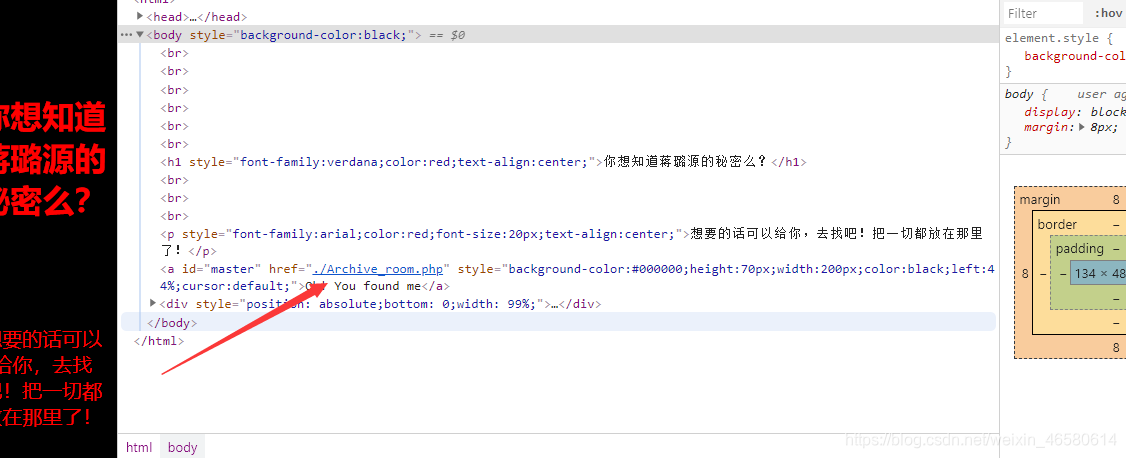The height and width of the screenshot is (458, 1126).
Task: Expand the div position absolute node
Action: tap(153, 304)
